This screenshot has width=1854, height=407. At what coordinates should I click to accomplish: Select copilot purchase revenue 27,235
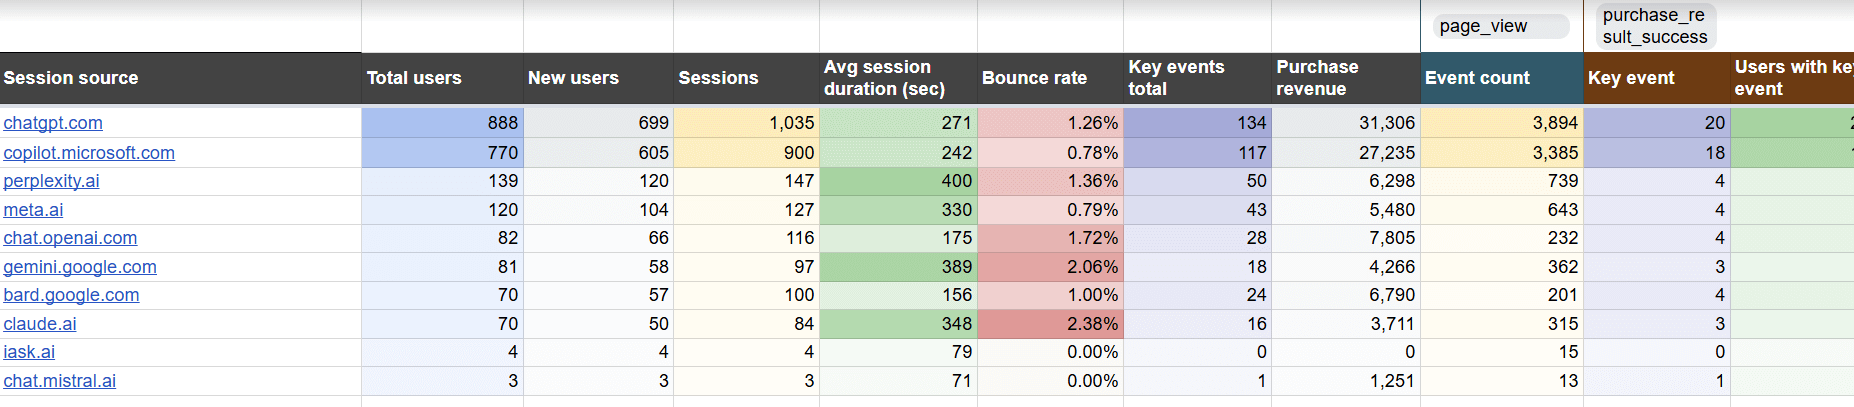coord(1346,153)
